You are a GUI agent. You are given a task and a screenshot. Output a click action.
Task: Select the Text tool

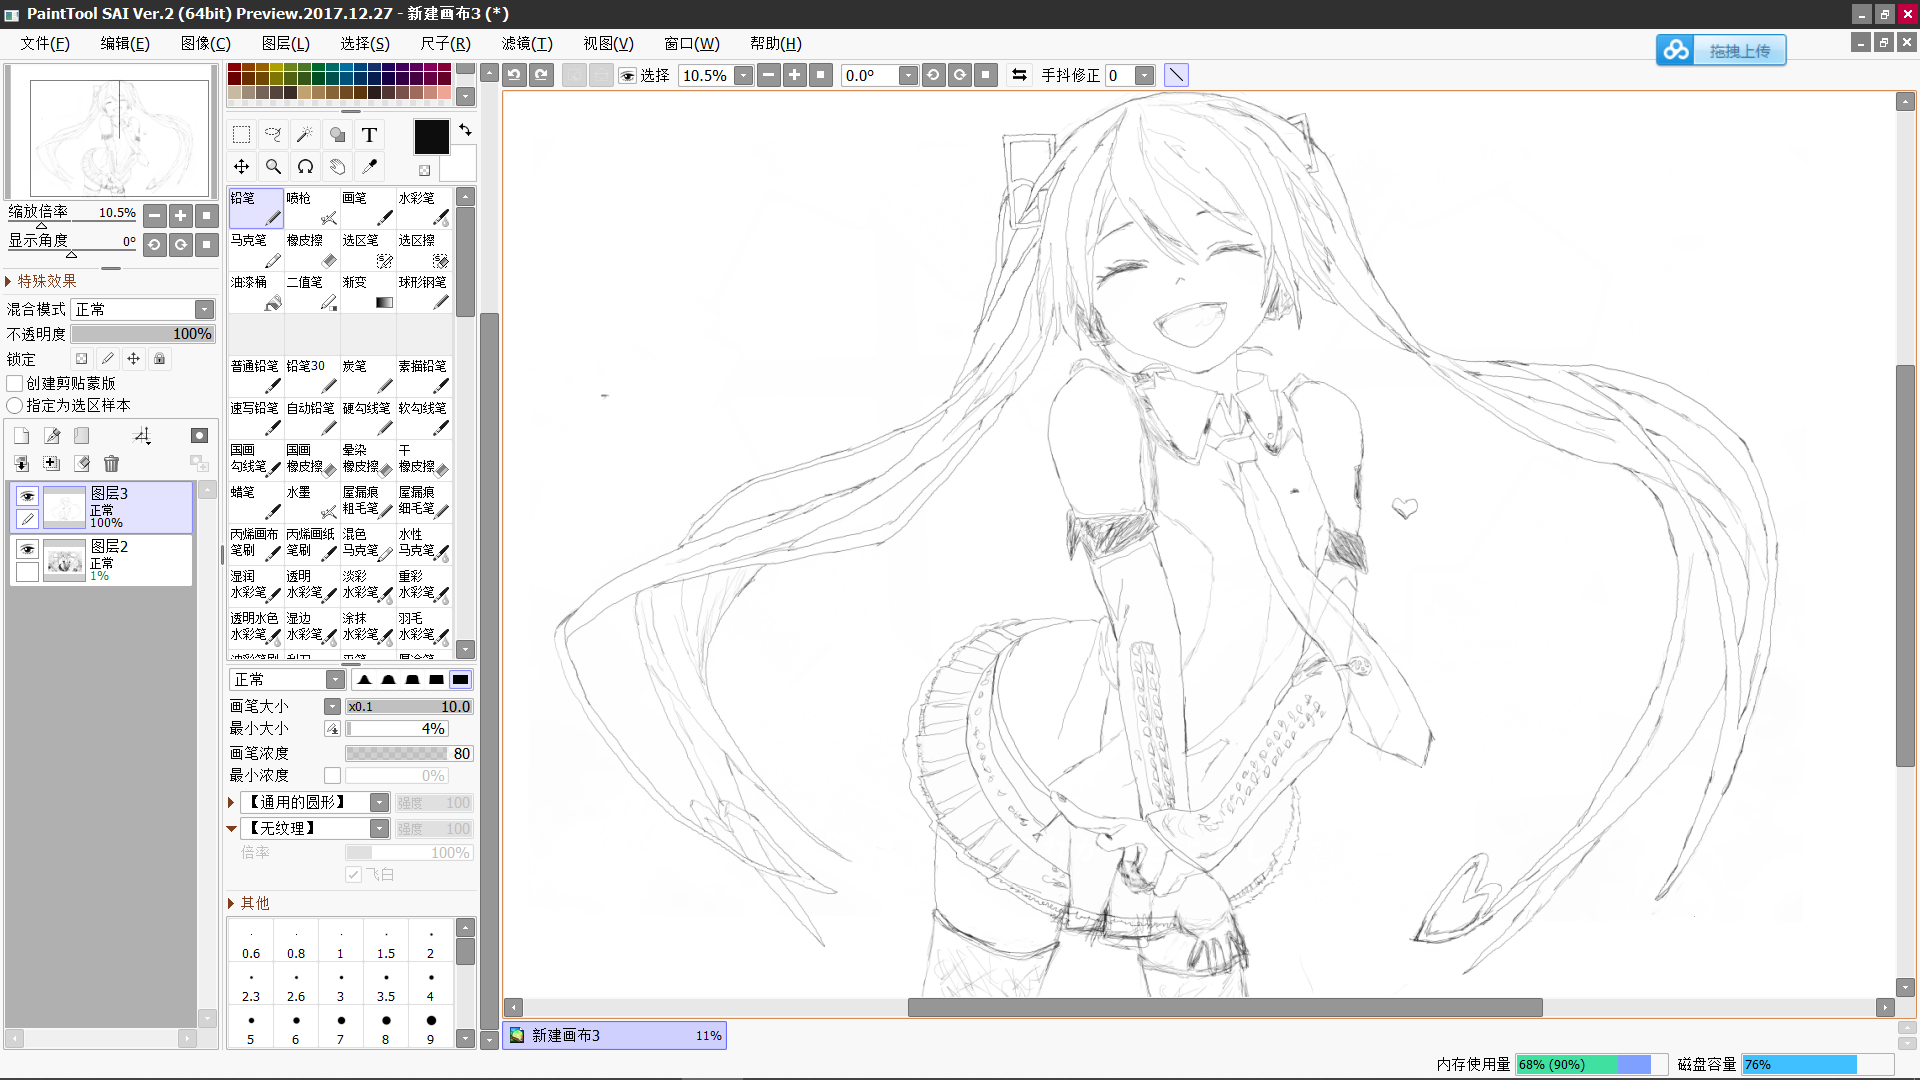click(x=369, y=135)
